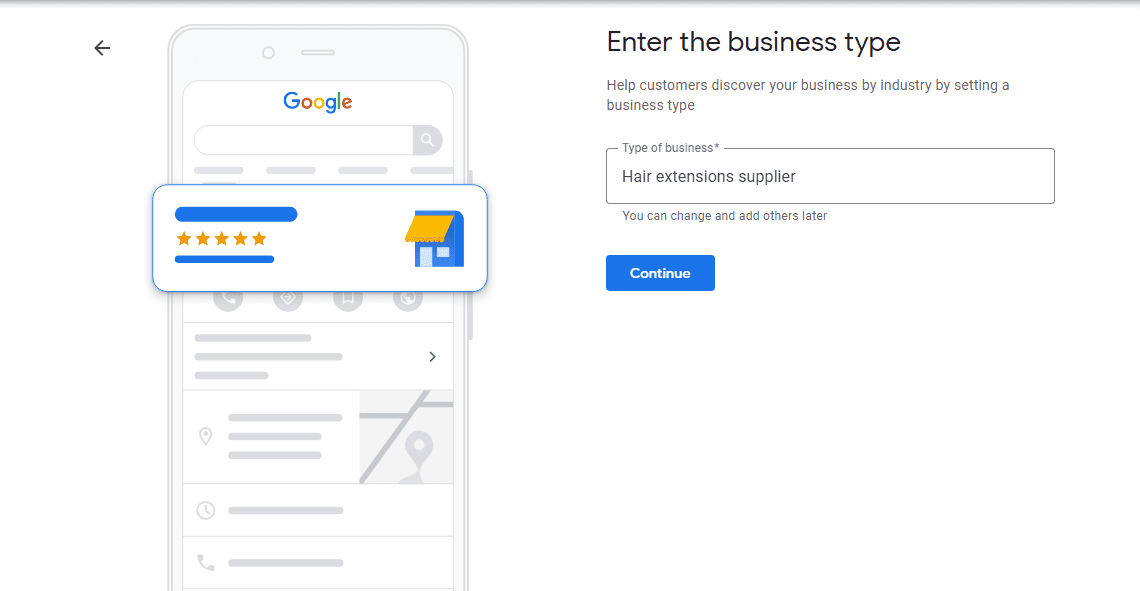Click the Continue button

(x=660, y=273)
